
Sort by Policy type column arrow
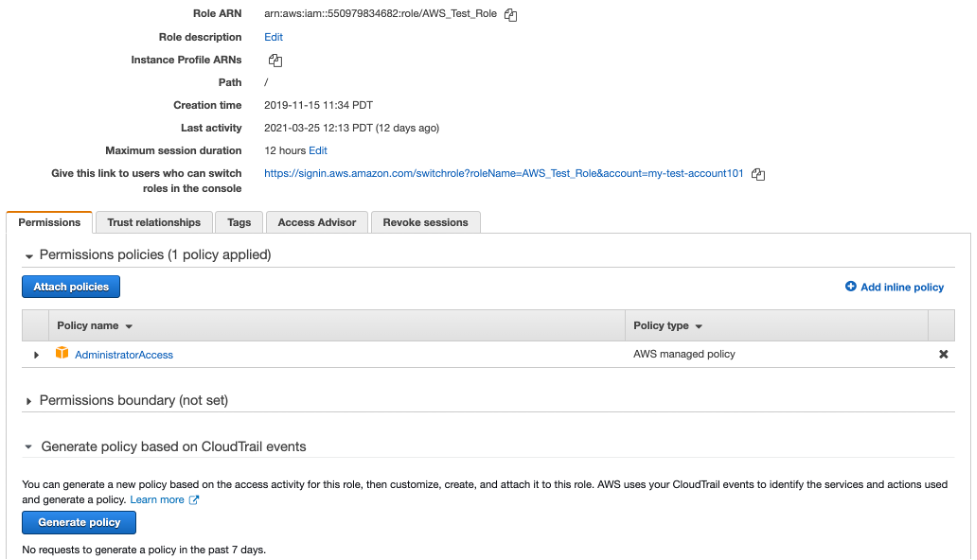pyautogui.click(x=698, y=327)
